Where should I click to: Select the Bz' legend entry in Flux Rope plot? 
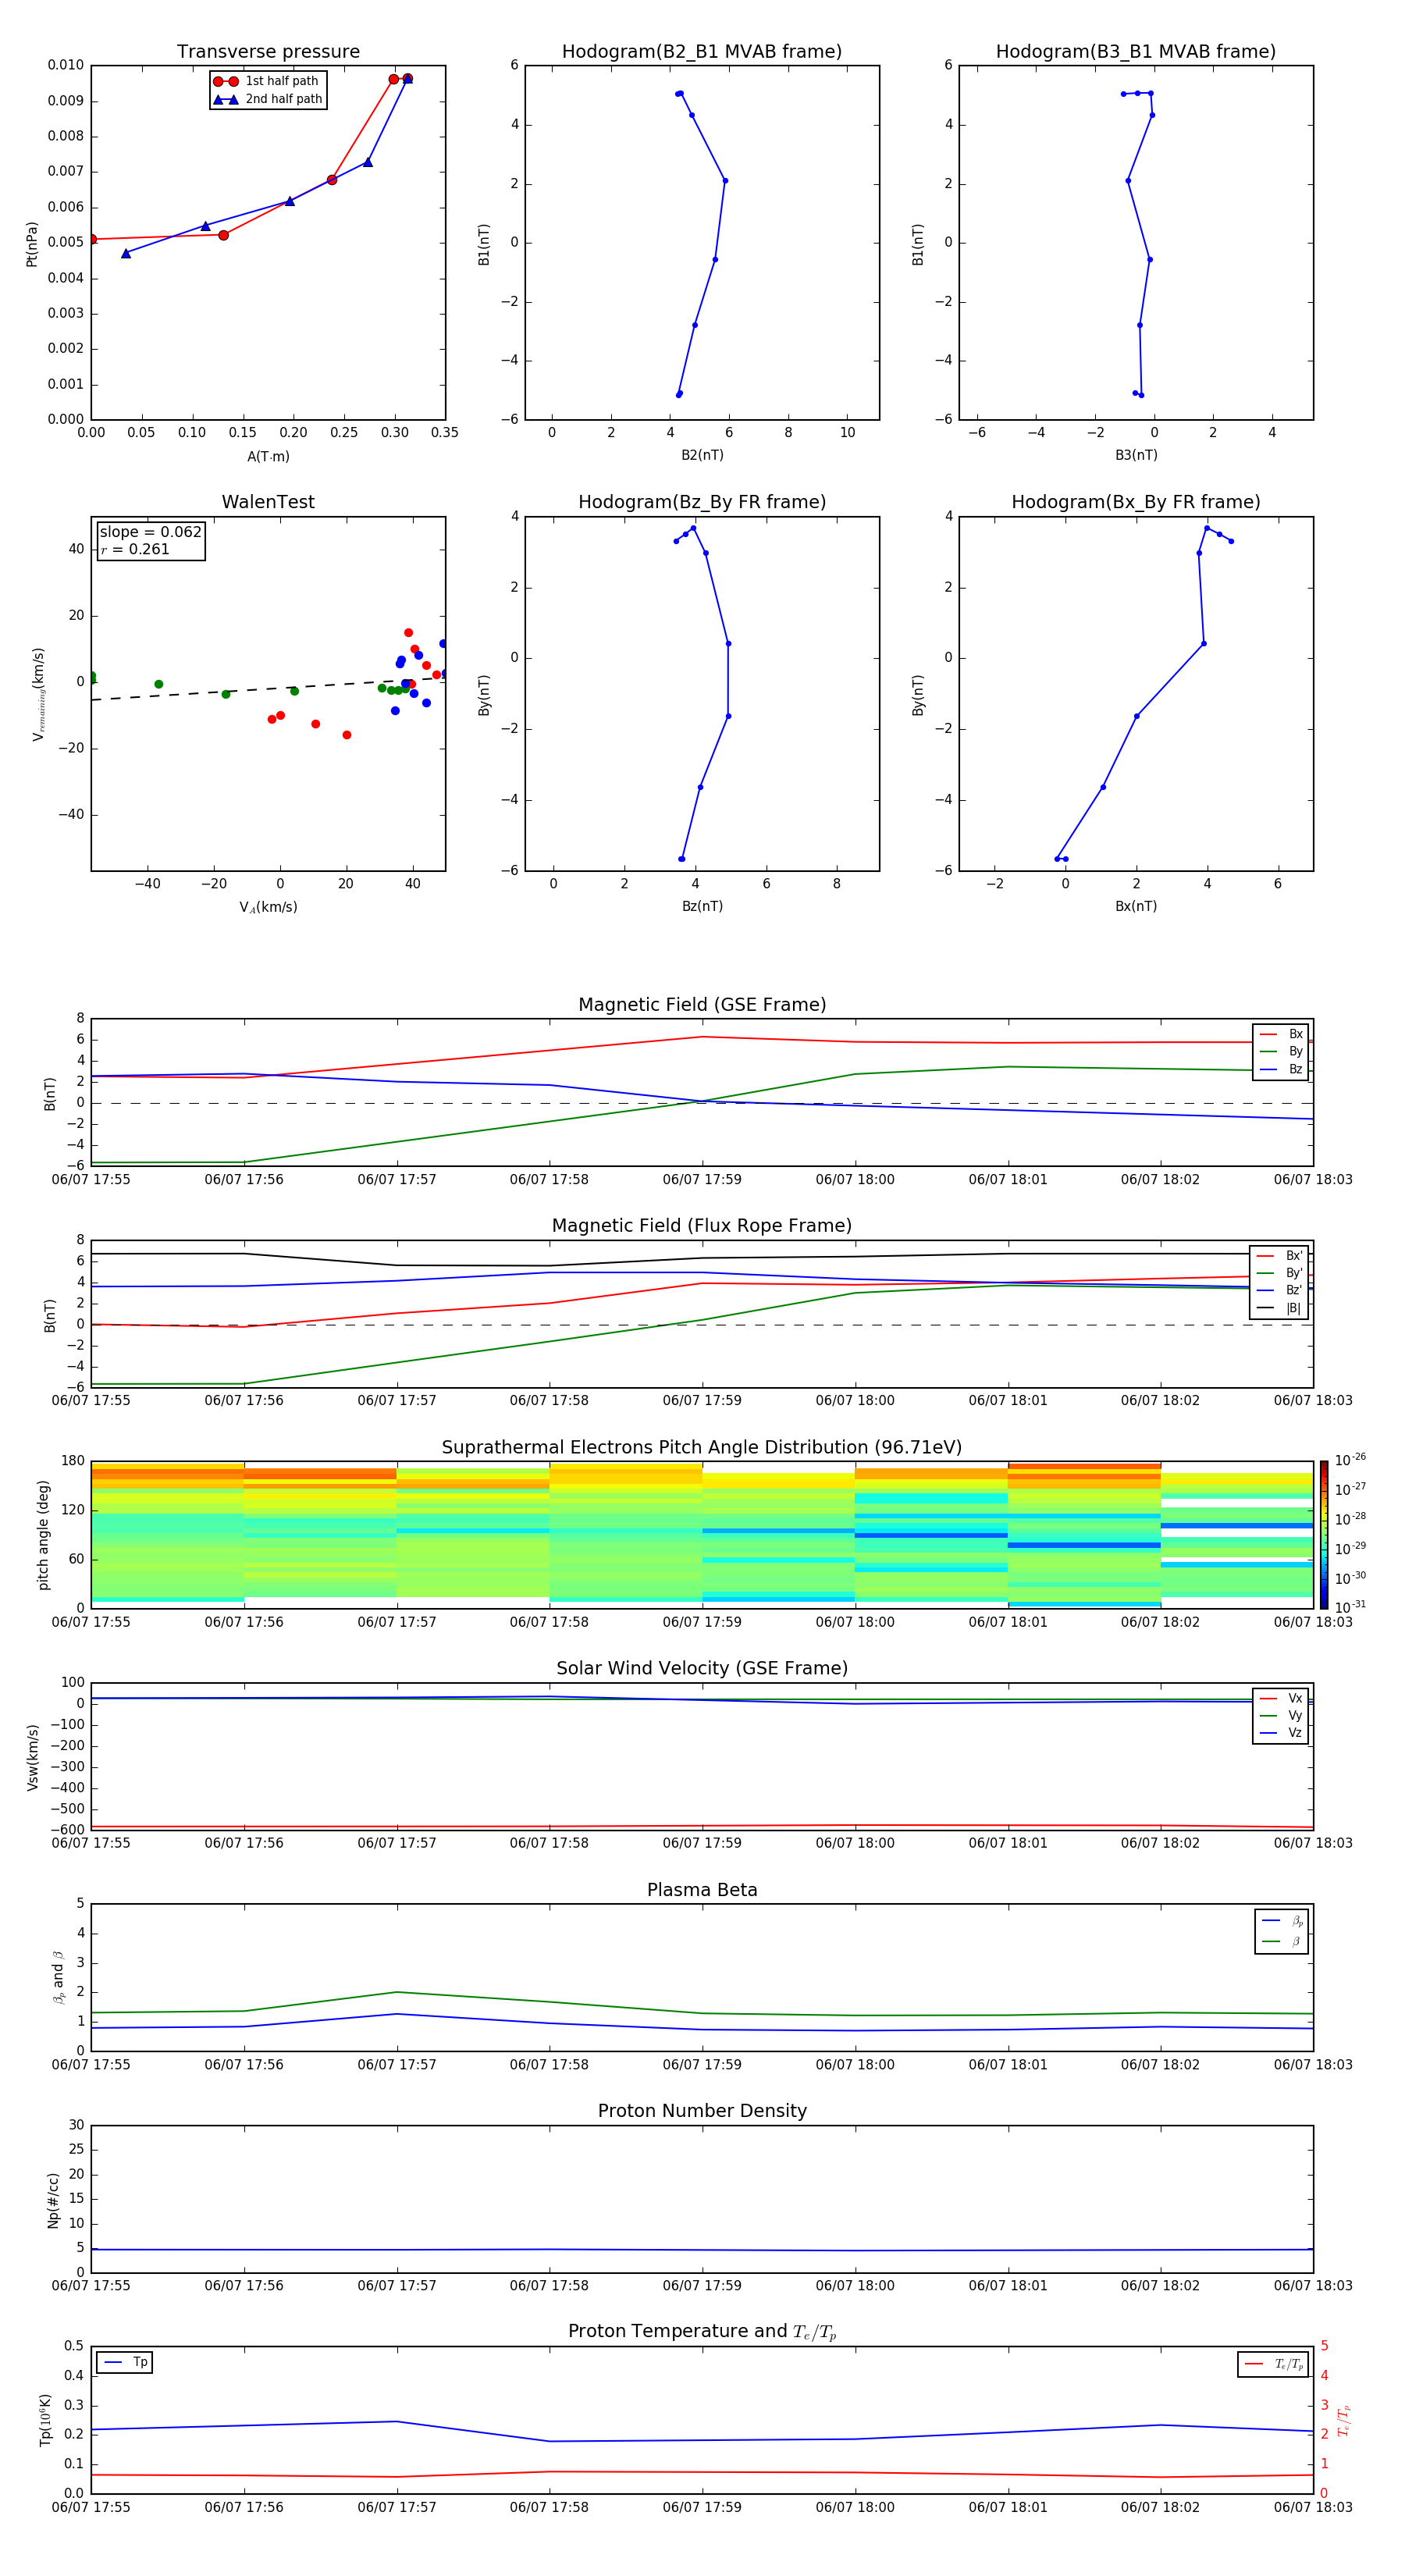(x=1280, y=1290)
